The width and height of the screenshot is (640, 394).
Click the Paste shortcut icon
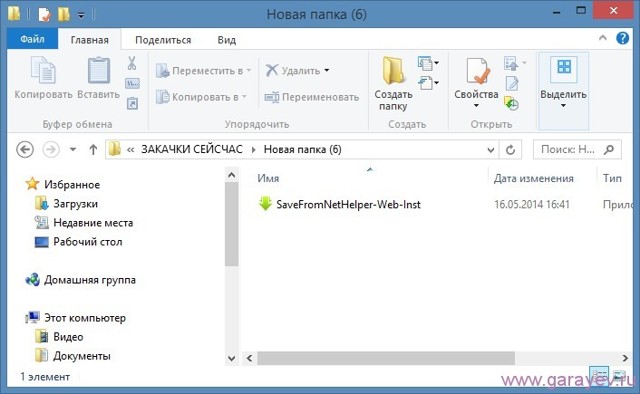coord(132,103)
